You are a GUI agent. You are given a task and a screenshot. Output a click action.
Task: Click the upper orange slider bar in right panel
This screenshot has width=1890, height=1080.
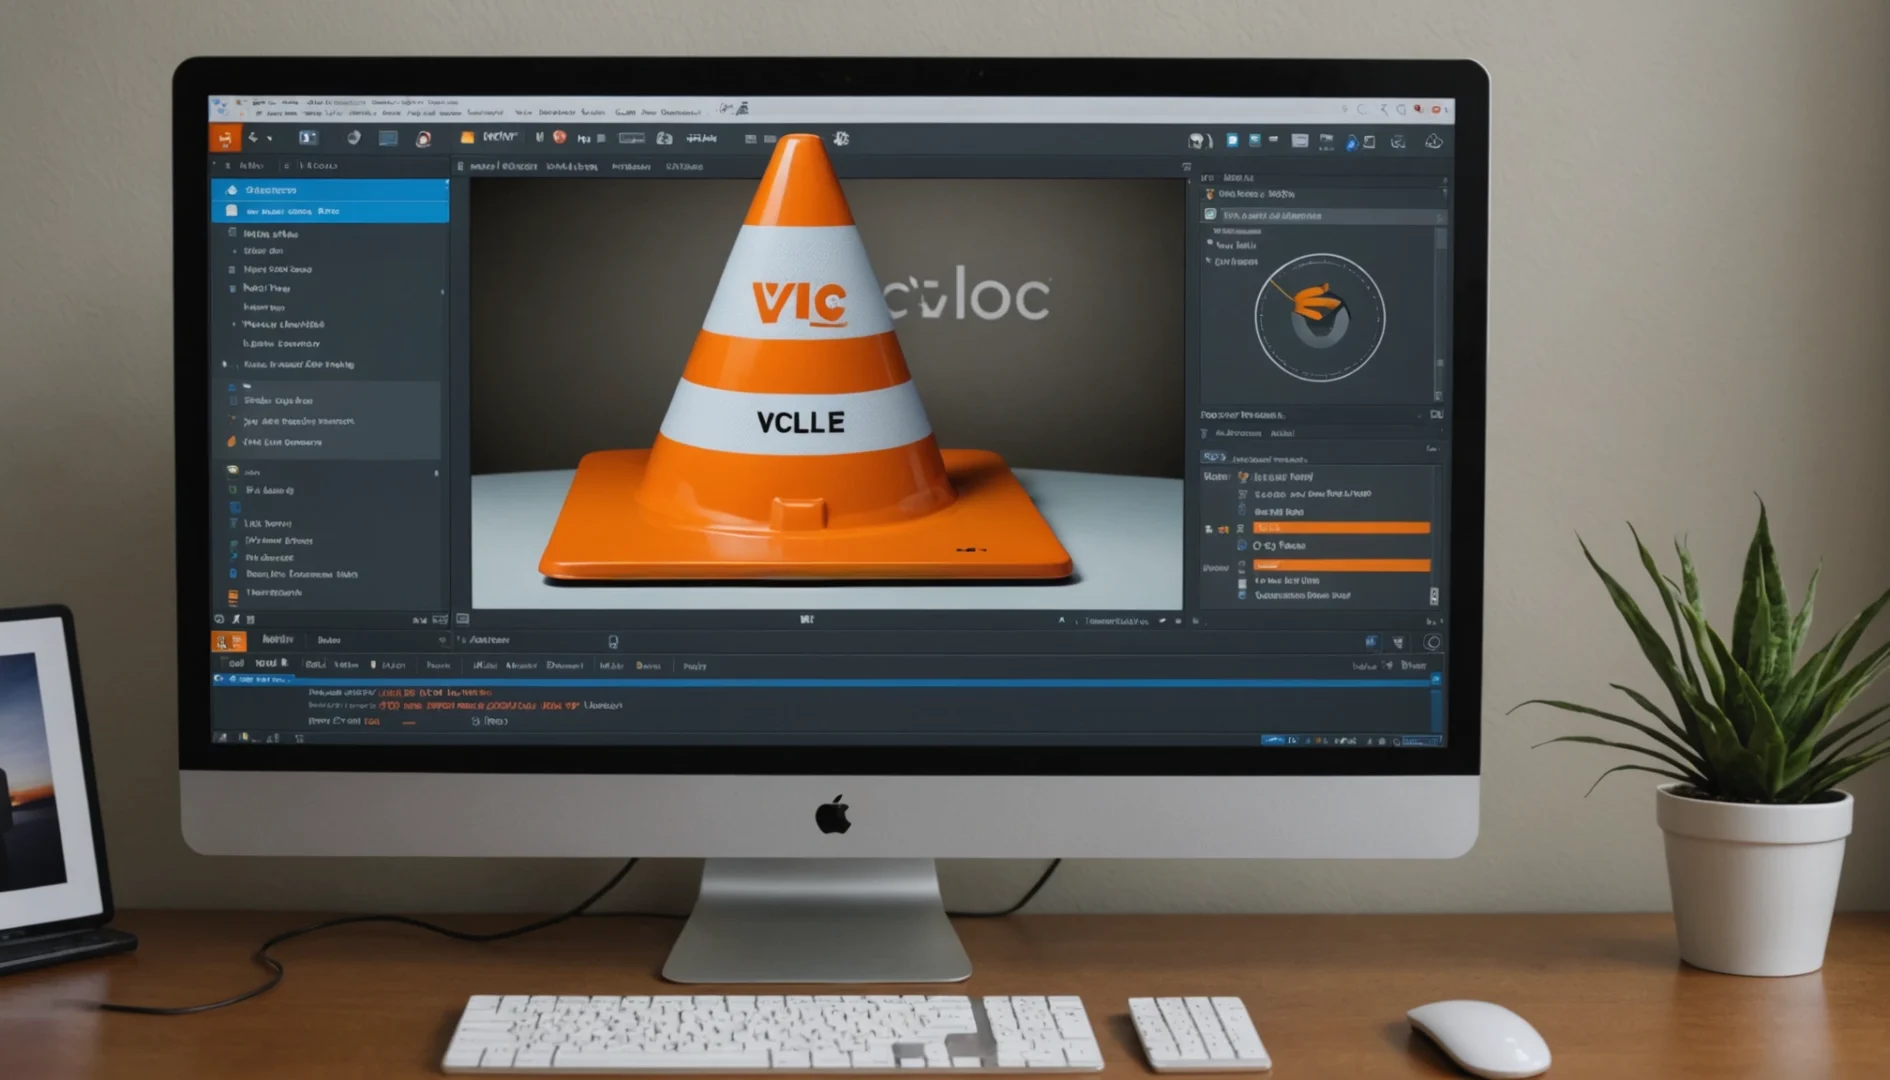pos(1341,527)
